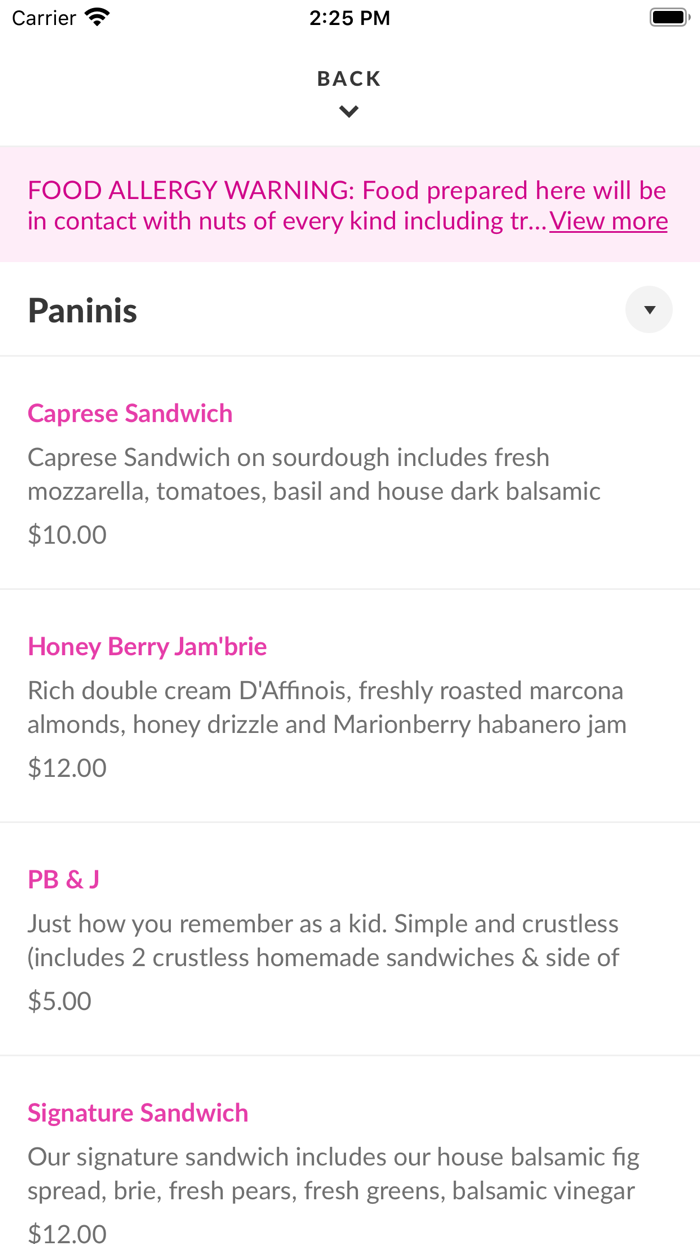700x1244 pixels.
Task: Click the battery icon in status bar
Action: click(666, 17)
